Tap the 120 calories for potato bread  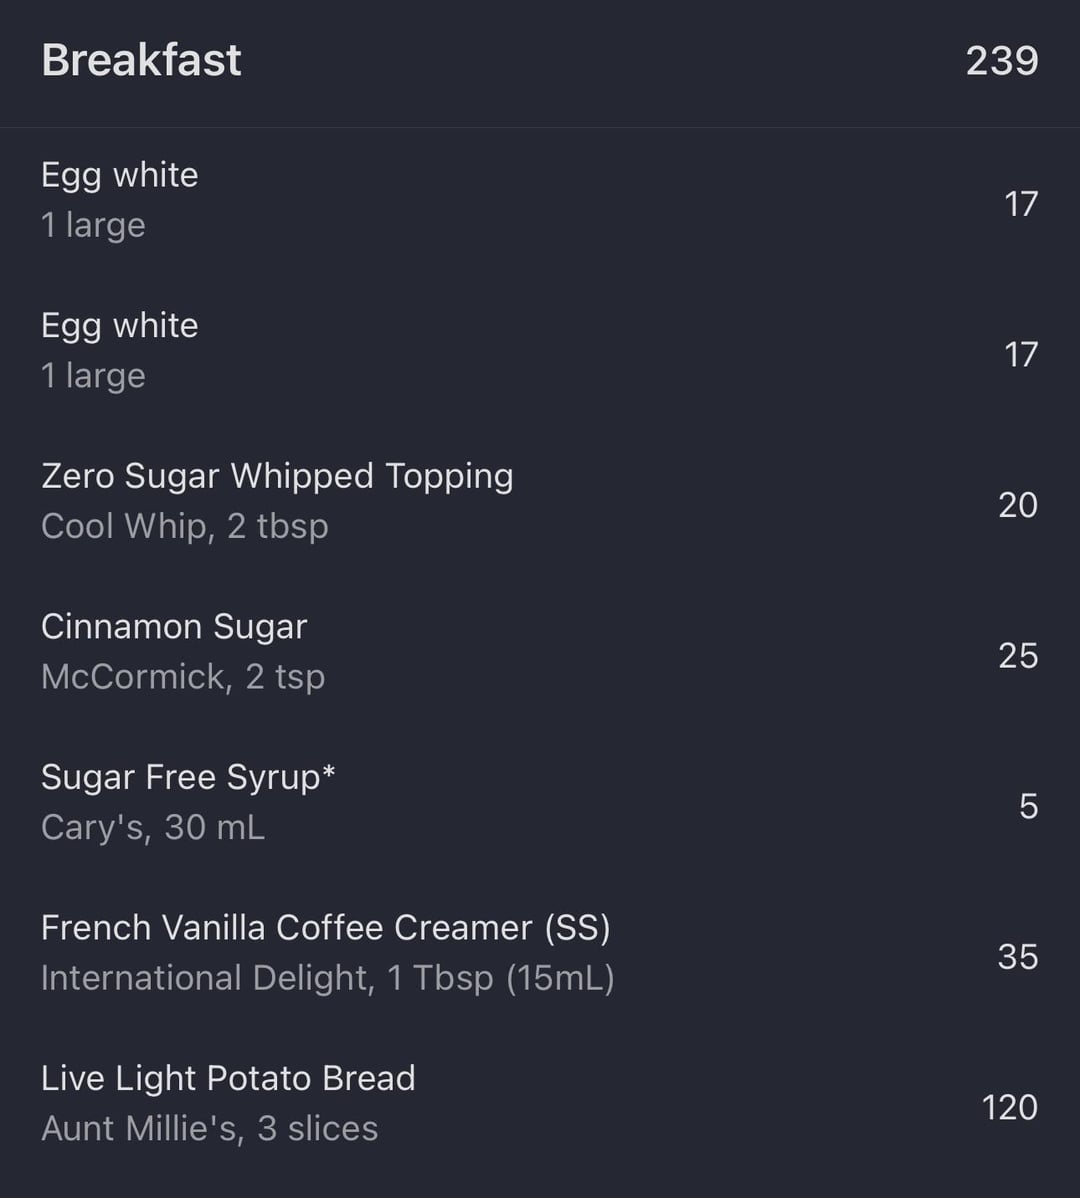[x=1010, y=1107]
